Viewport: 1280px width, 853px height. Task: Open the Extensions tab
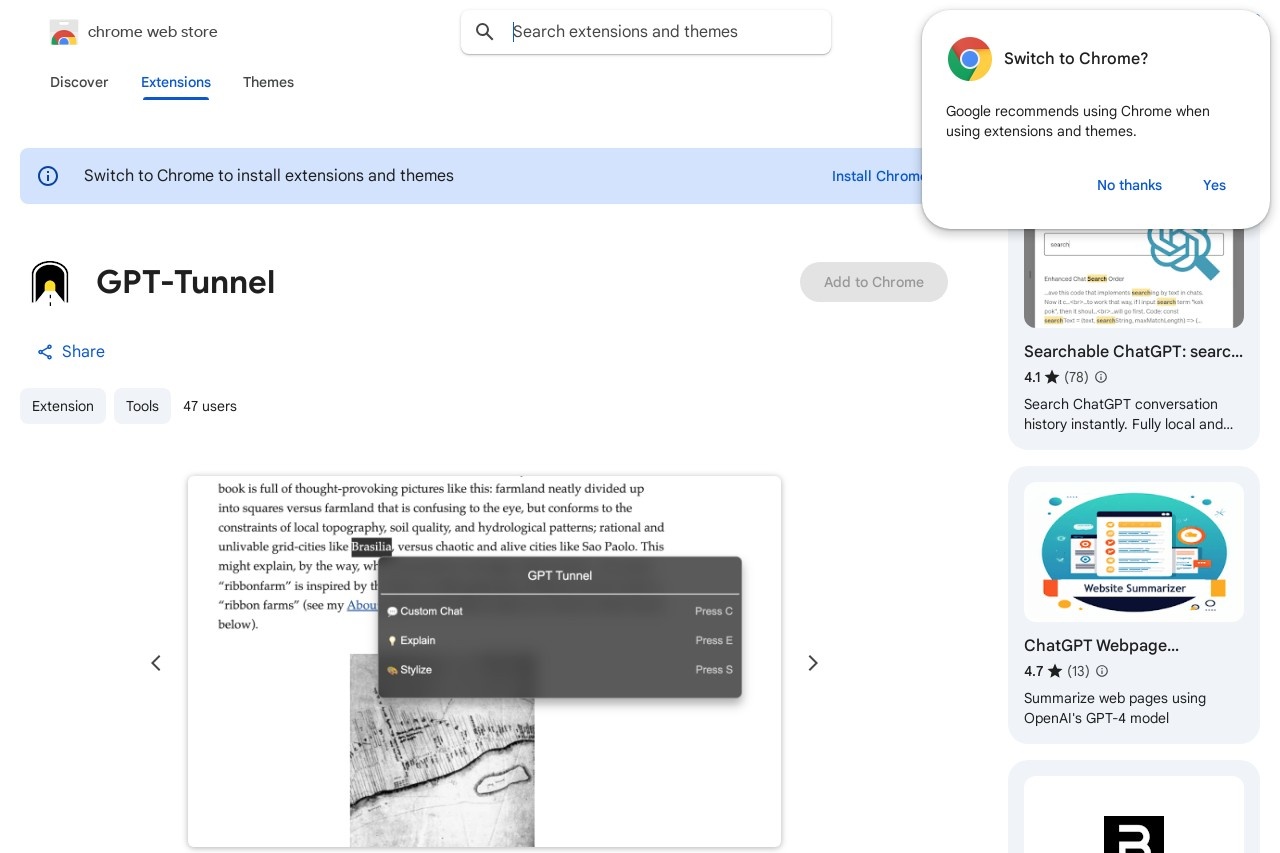tap(176, 82)
